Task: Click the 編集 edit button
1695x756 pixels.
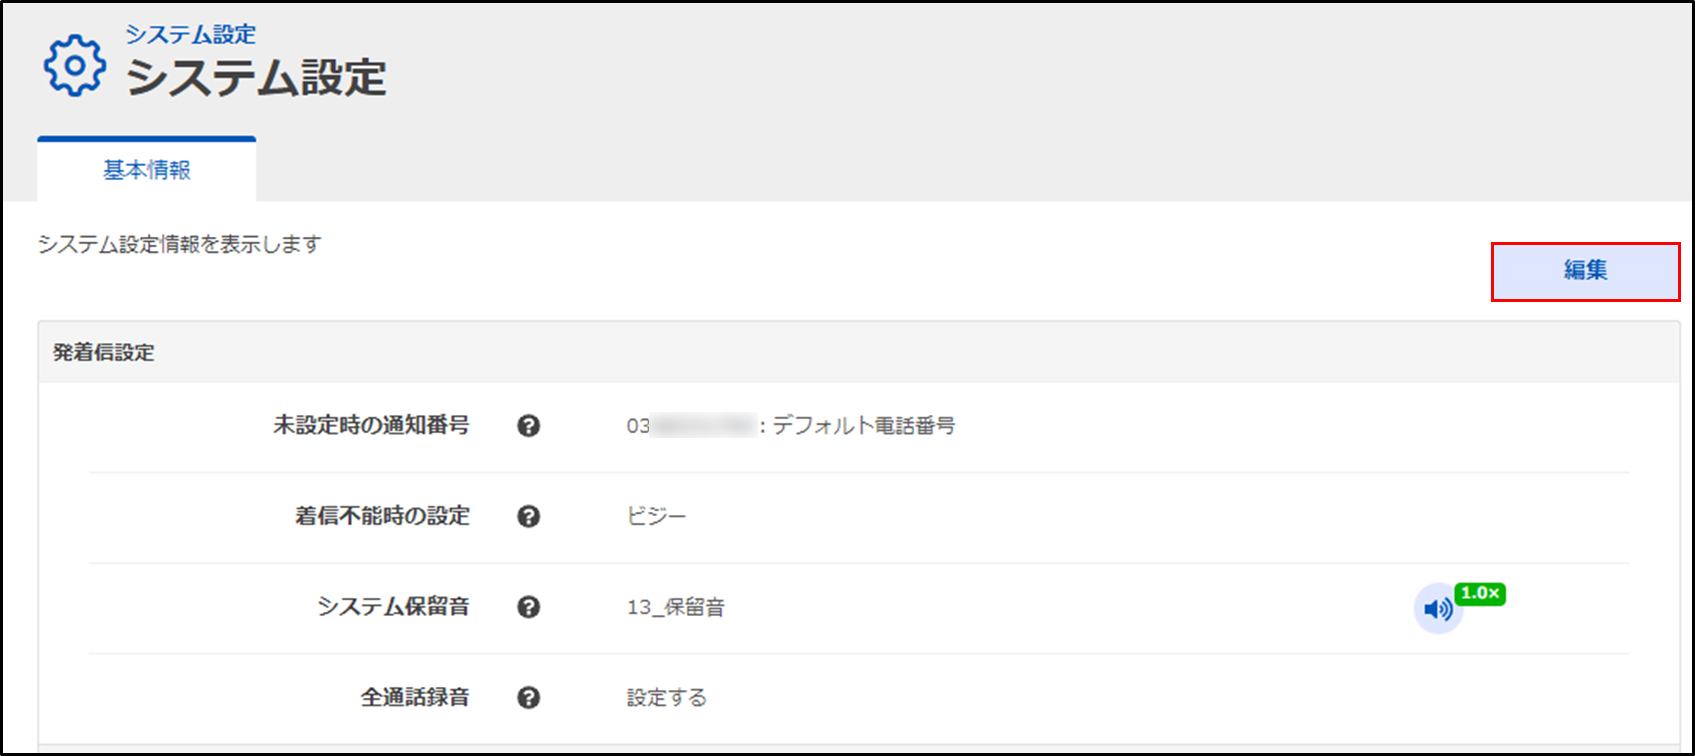Action: pos(1585,271)
